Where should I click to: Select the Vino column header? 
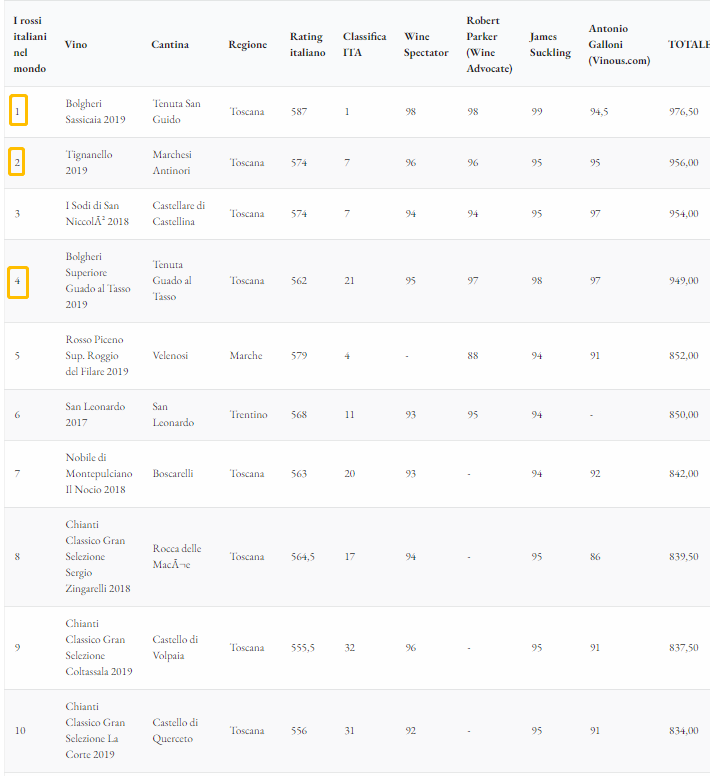pos(76,45)
